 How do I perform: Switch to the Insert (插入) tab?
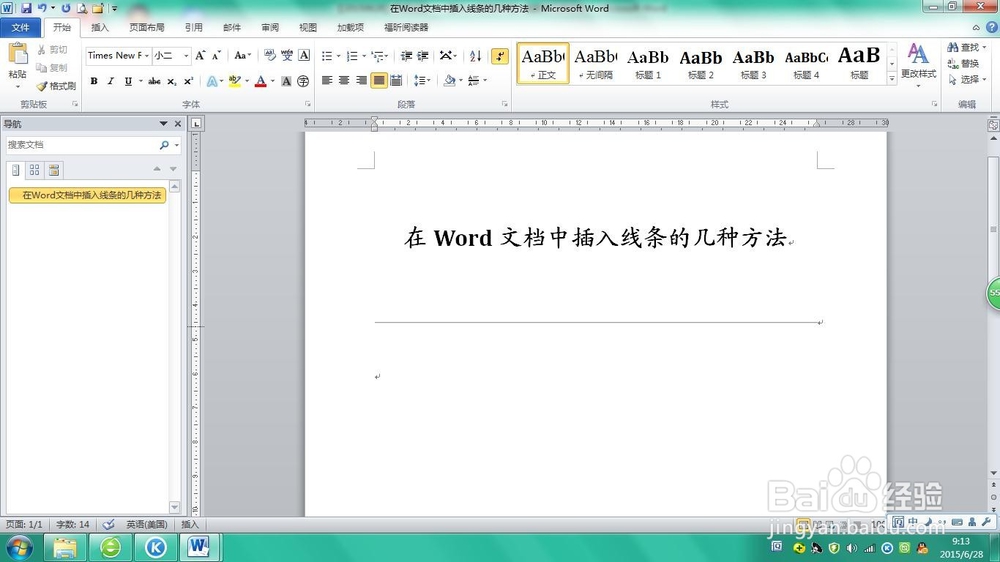click(99, 27)
